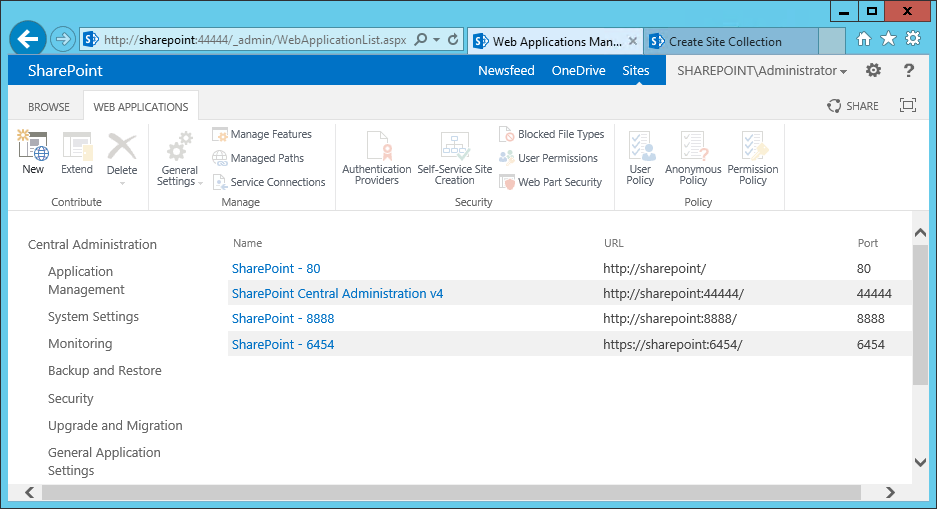Click the Share icon button
This screenshot has height=509, width=937.
coord(853,106)
